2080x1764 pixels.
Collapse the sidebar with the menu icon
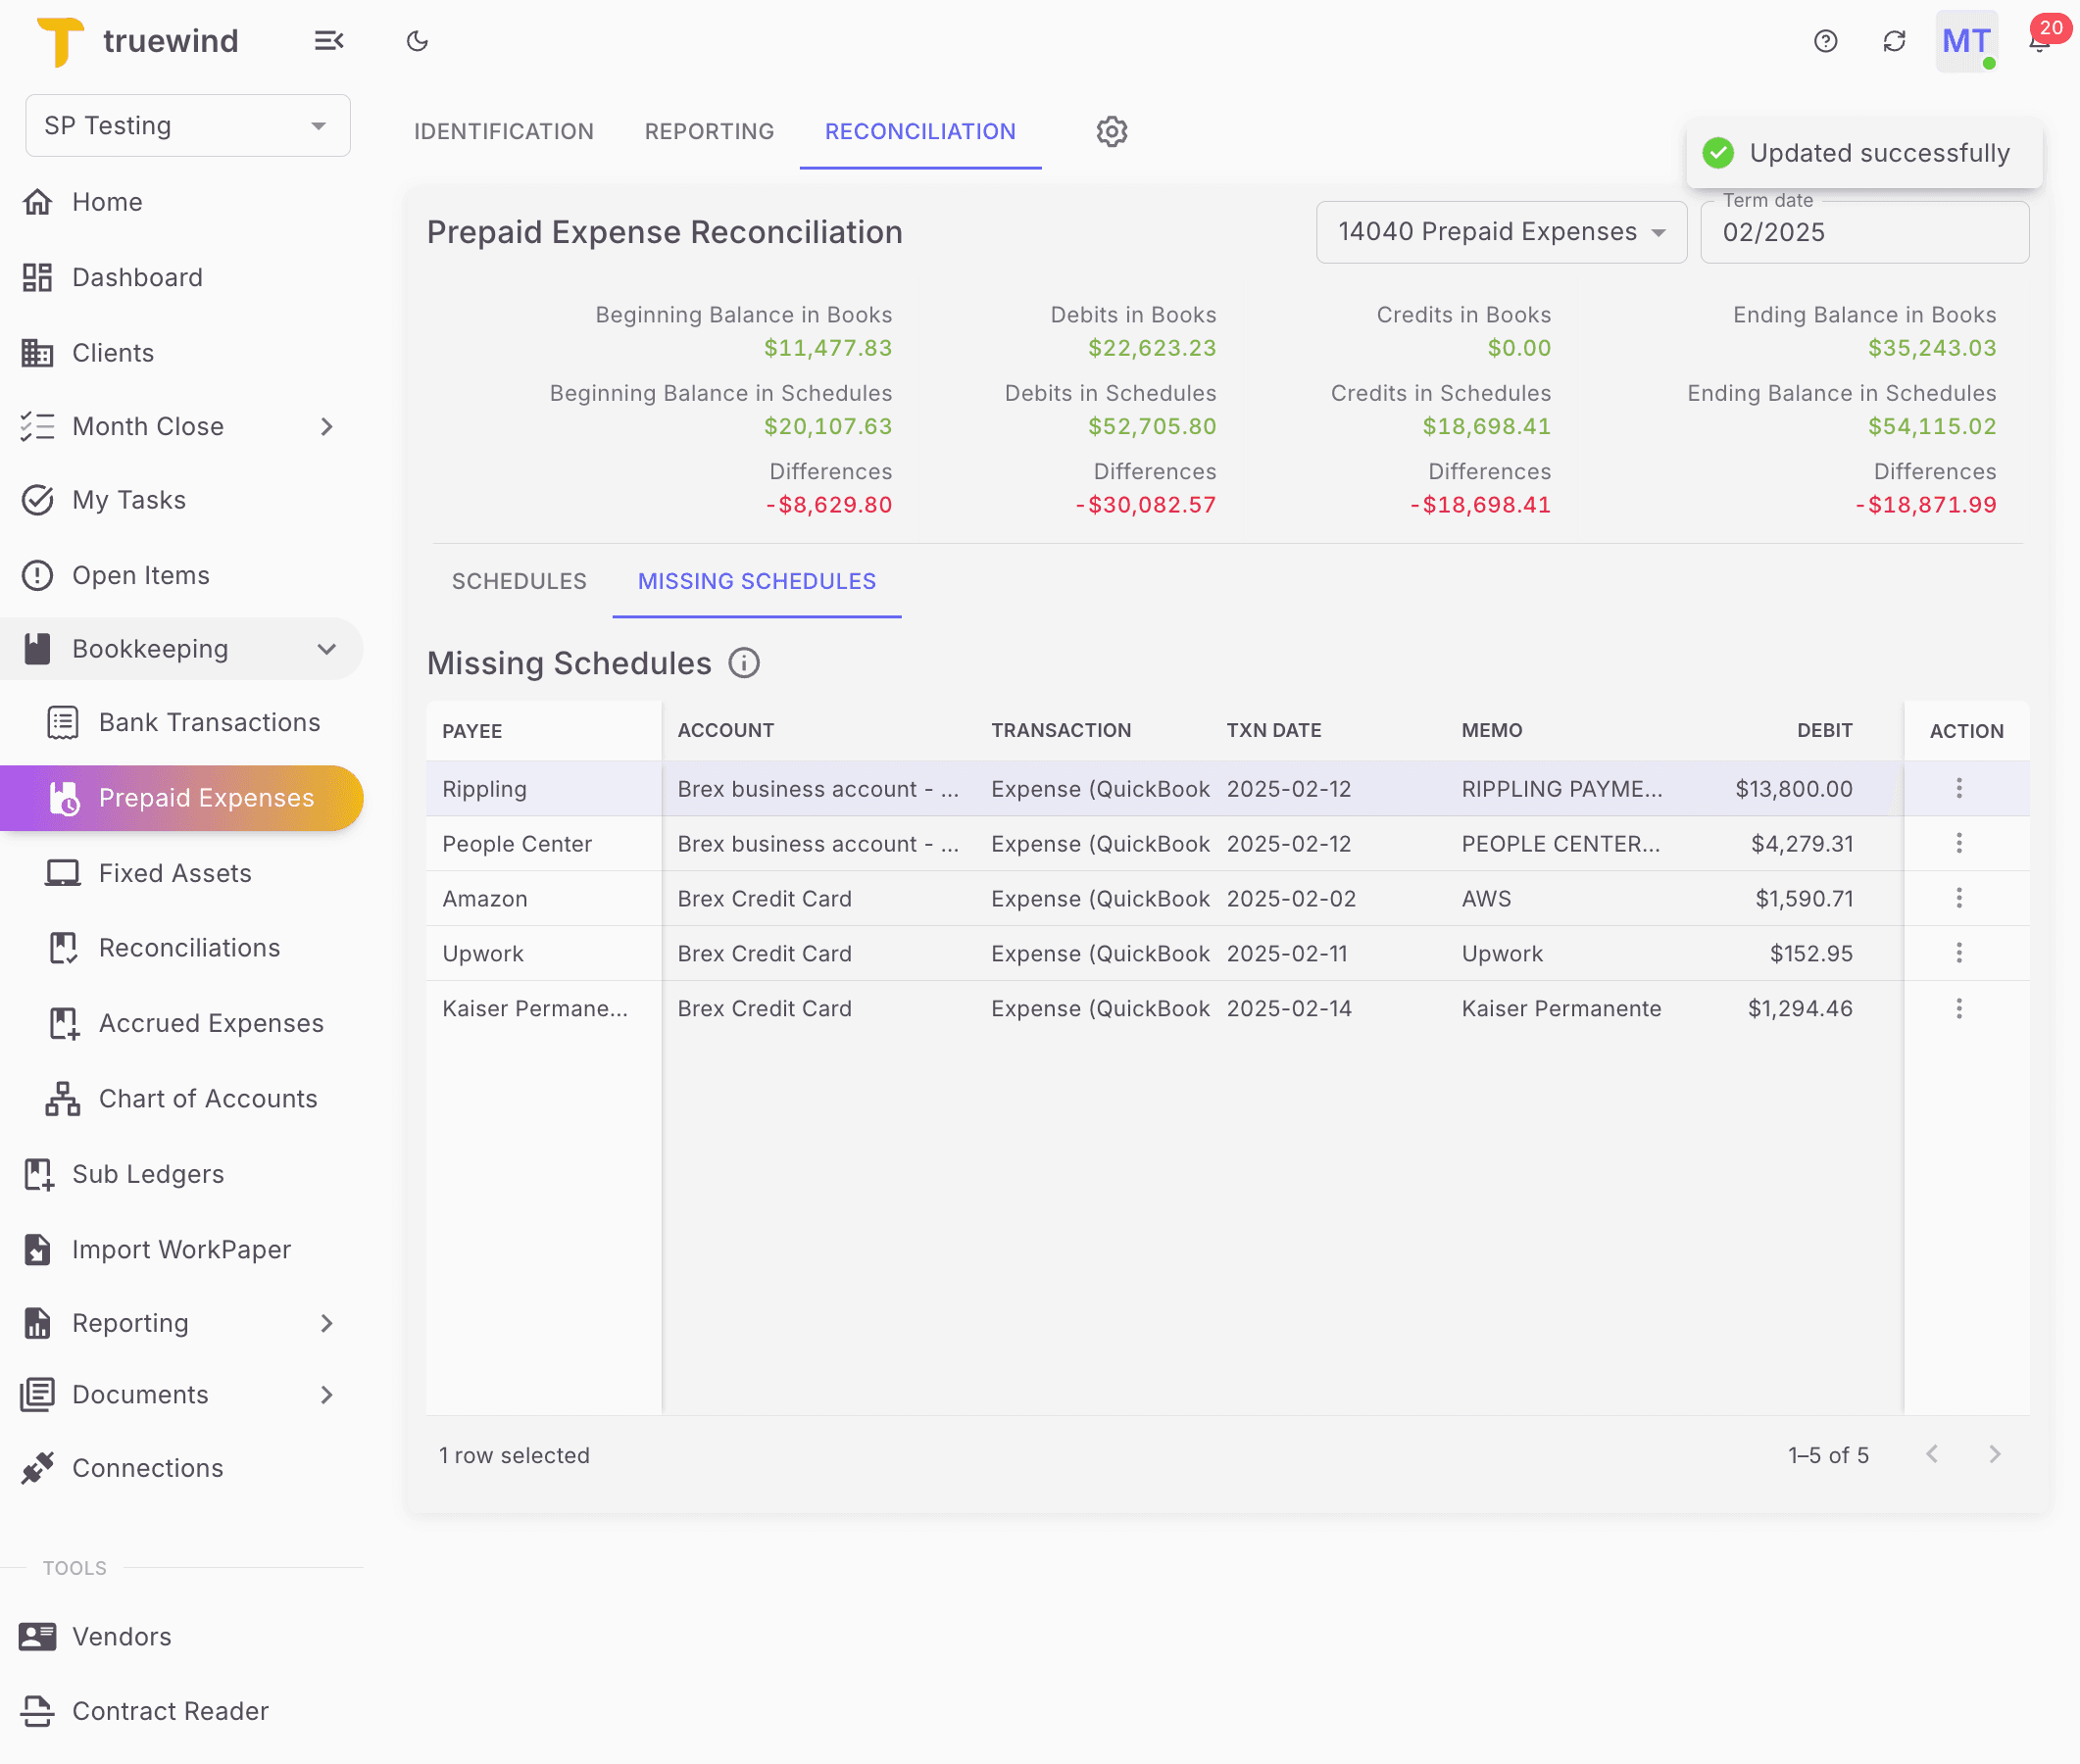pyautogui.click(x=329, y=41)
